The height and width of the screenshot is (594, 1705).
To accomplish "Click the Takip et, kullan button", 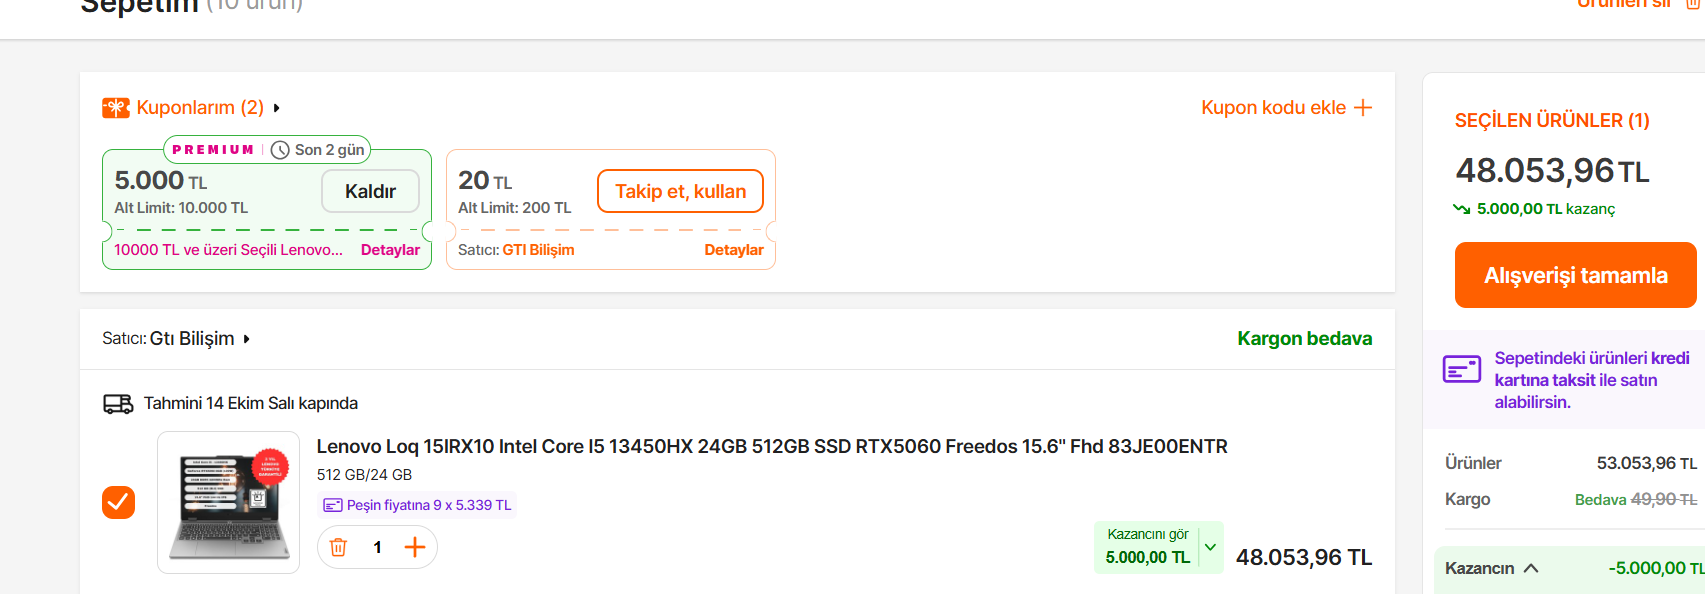I will pyautogui.click(x=680, y=191).
